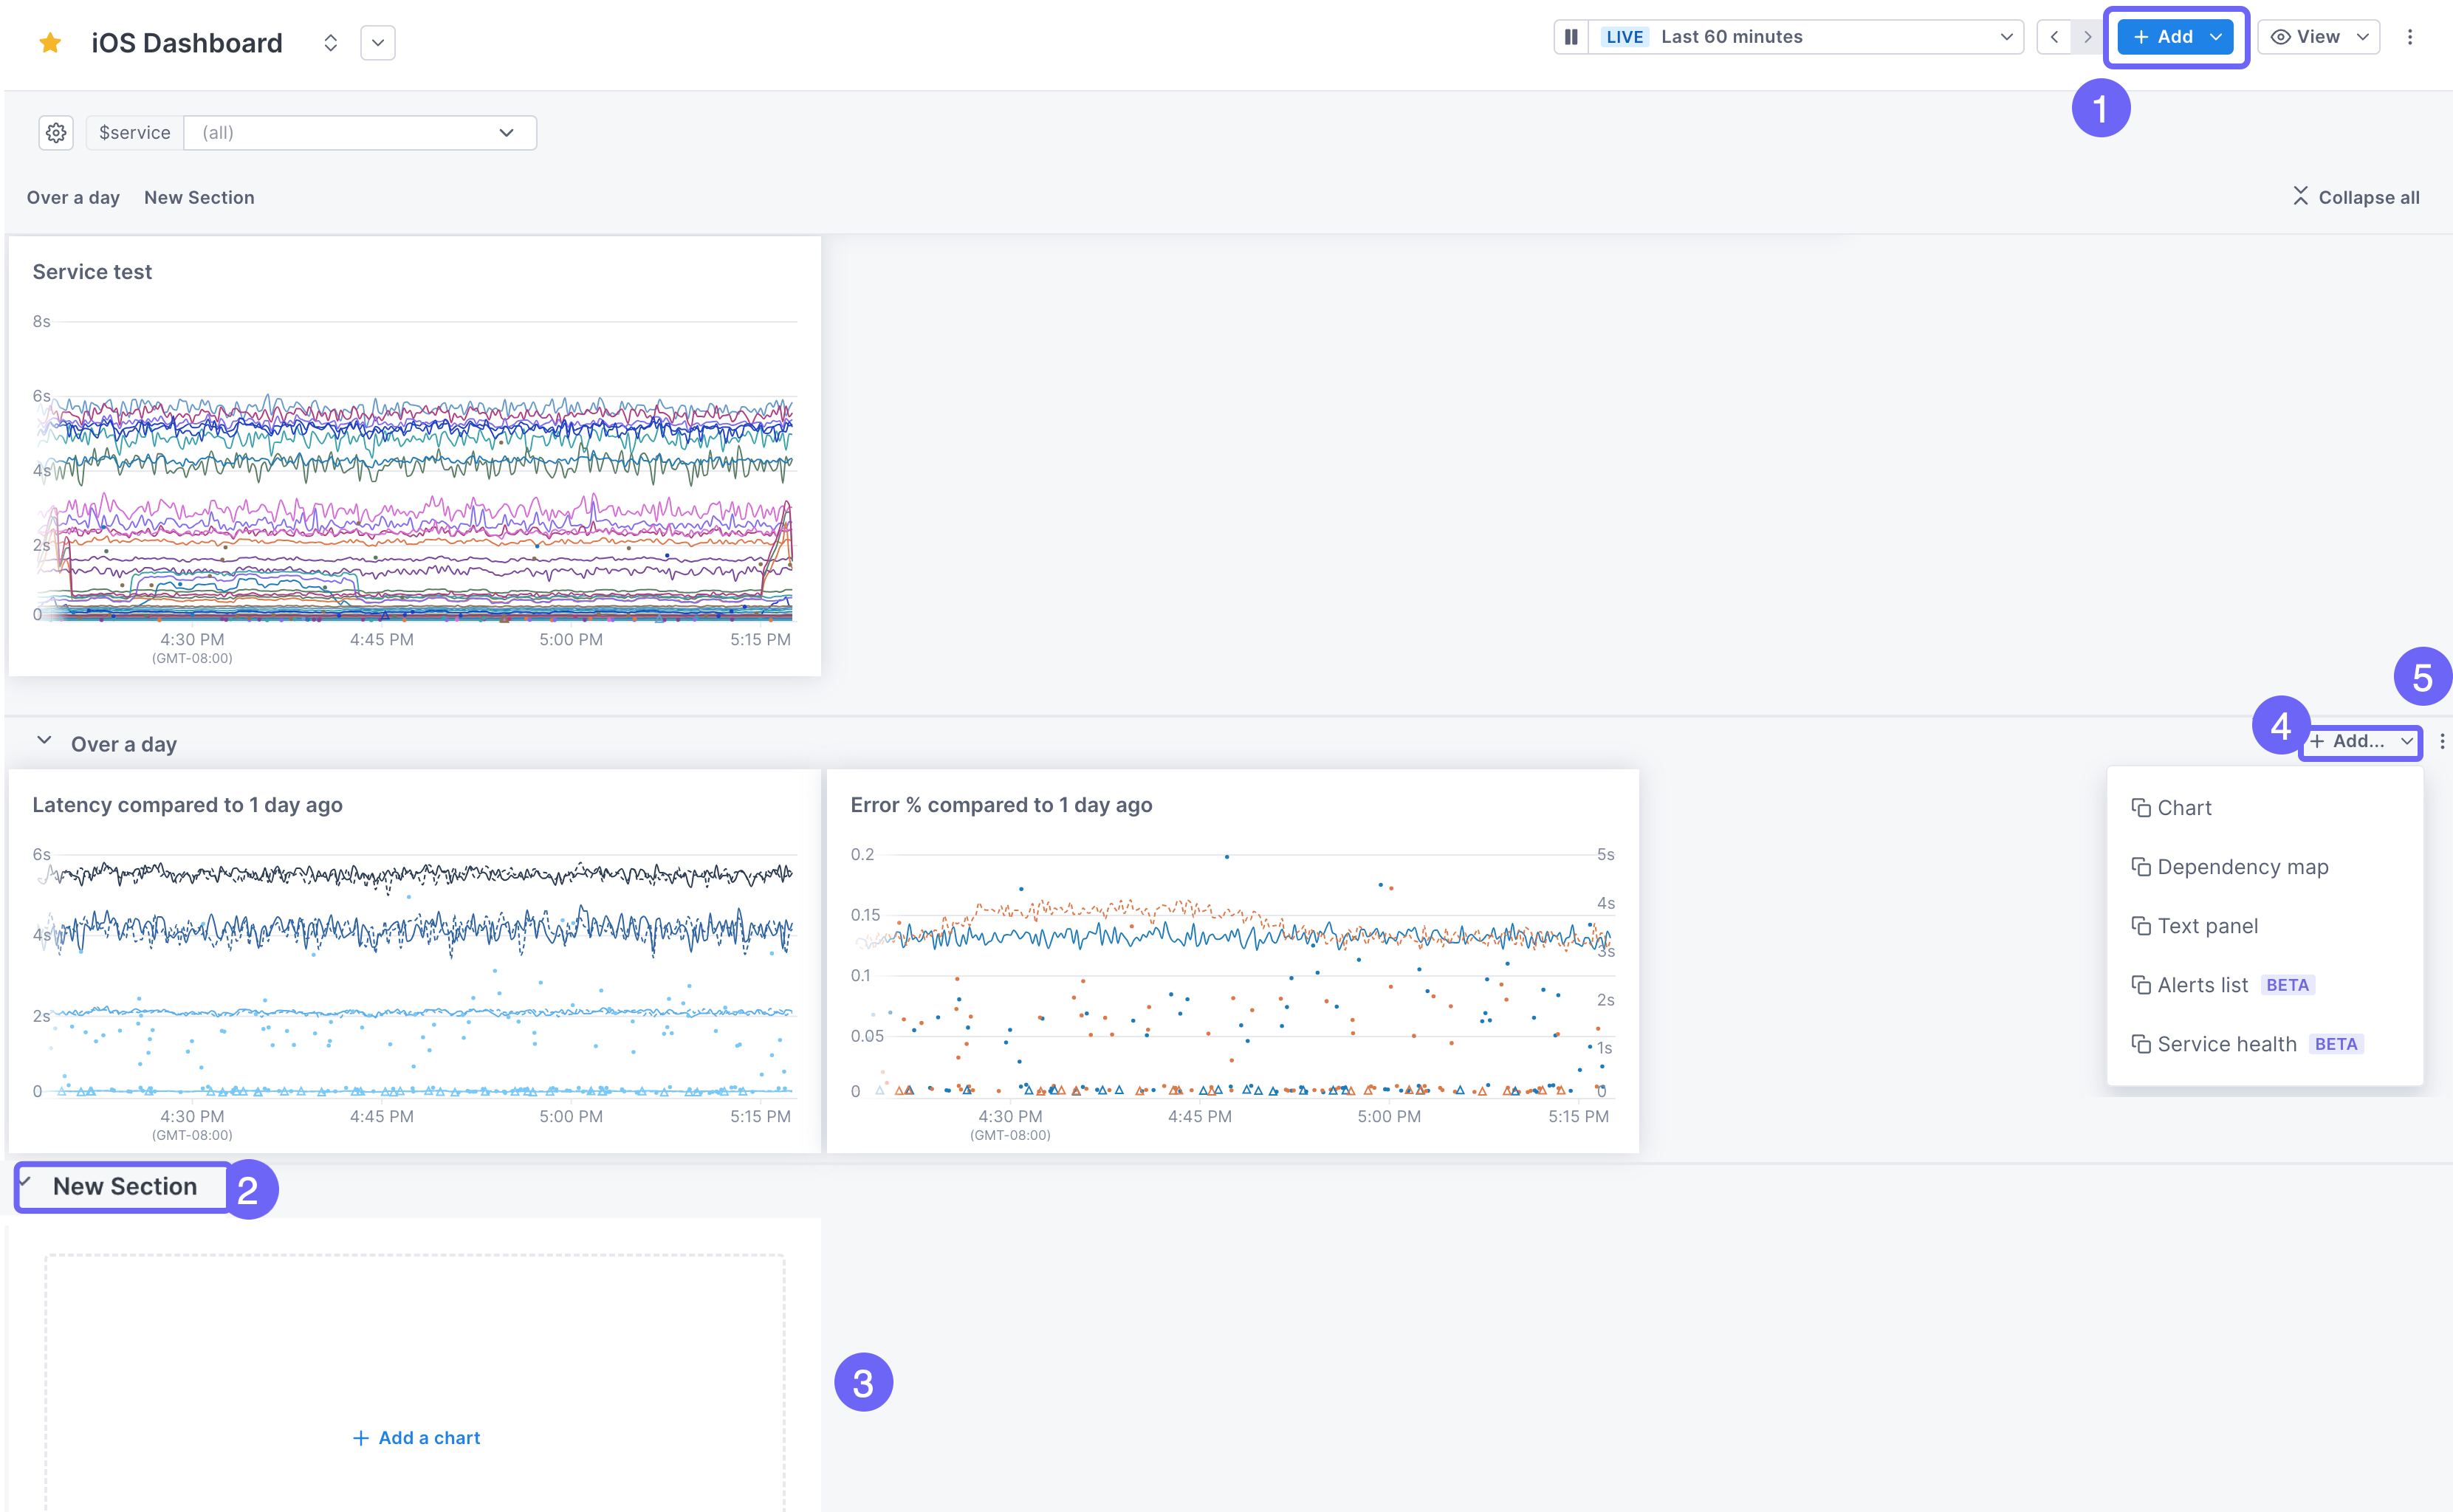The height and width of the screenshot is (1512, 2453).
Task: Click the blue Add button
Action: click(x=2163, y=37)
